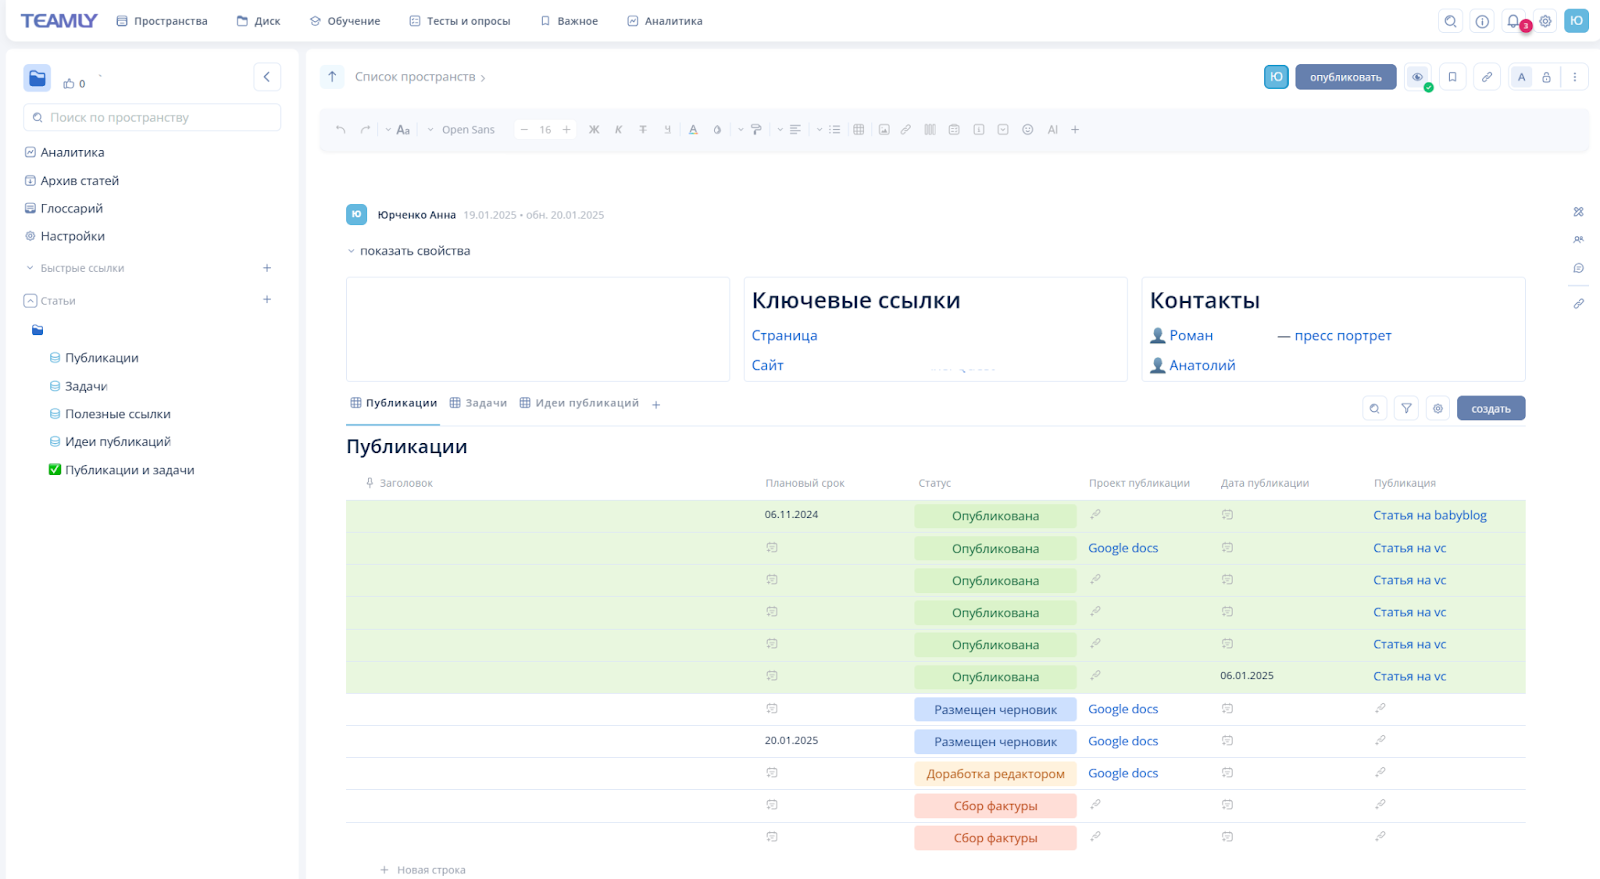Bookmark this page
The width and height of the screenshot is (1600, 879).
coord(1453,77)
